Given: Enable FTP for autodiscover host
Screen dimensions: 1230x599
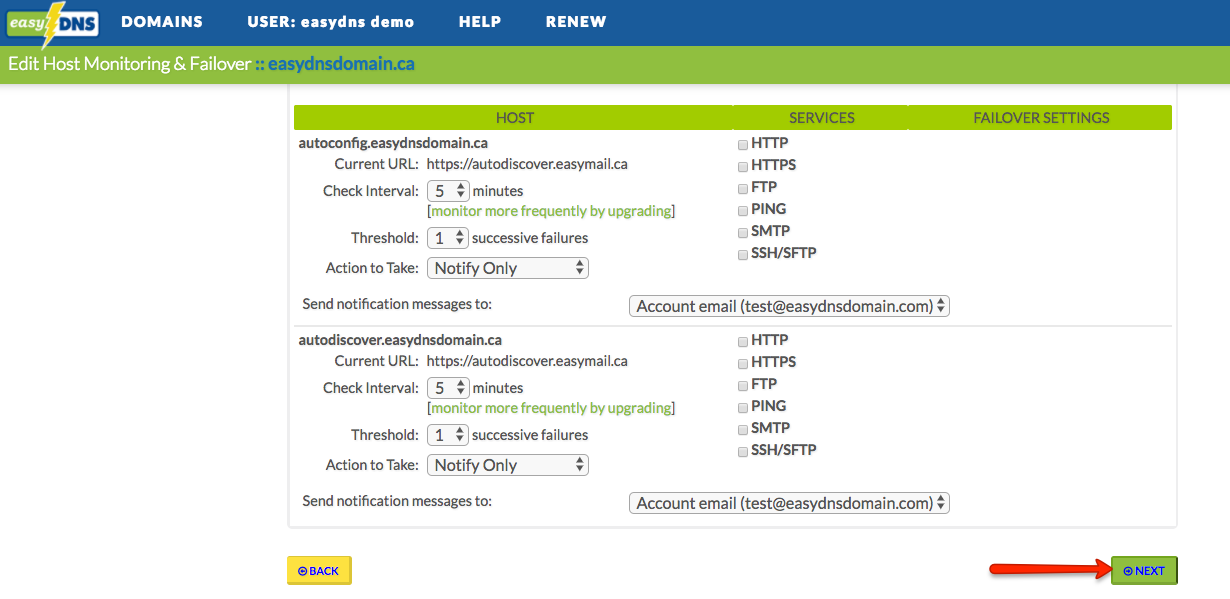Looking at the screenshot, I should pyautogui.click(x=743, y=385).
